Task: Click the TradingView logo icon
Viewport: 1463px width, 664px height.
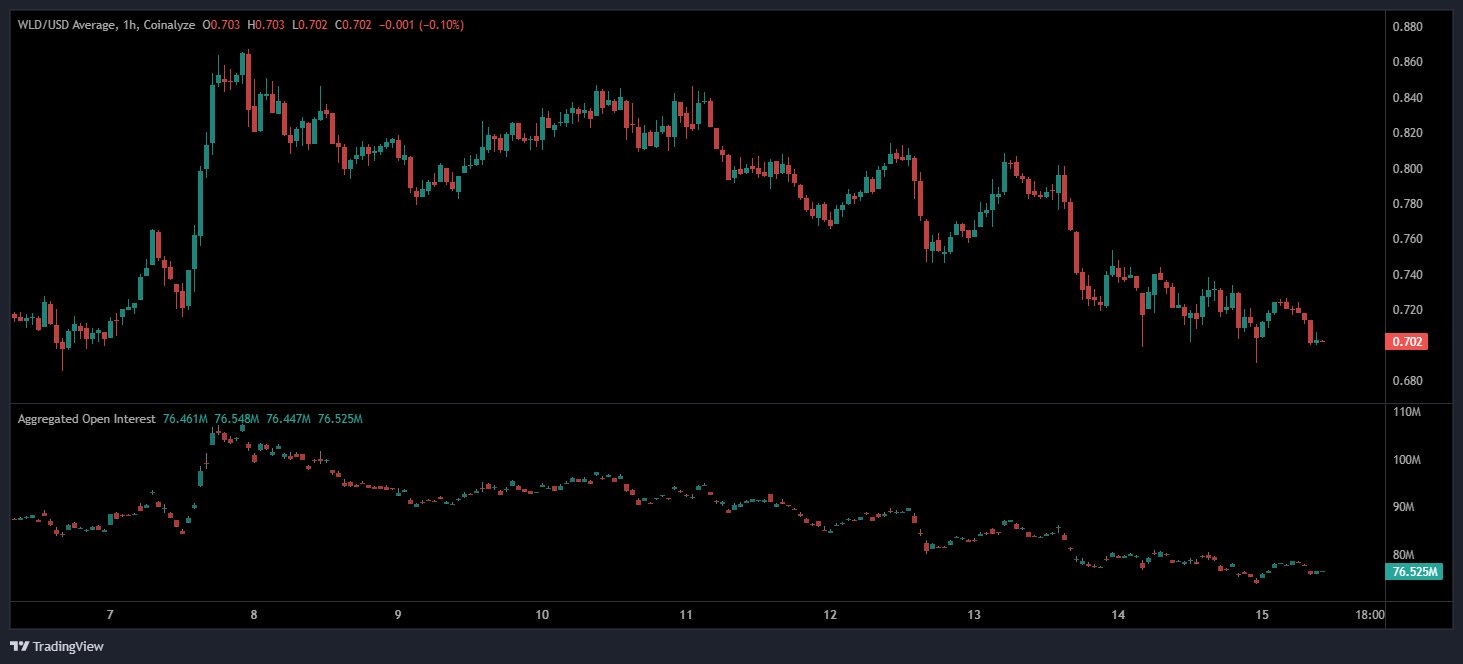Action: [19, 646]
